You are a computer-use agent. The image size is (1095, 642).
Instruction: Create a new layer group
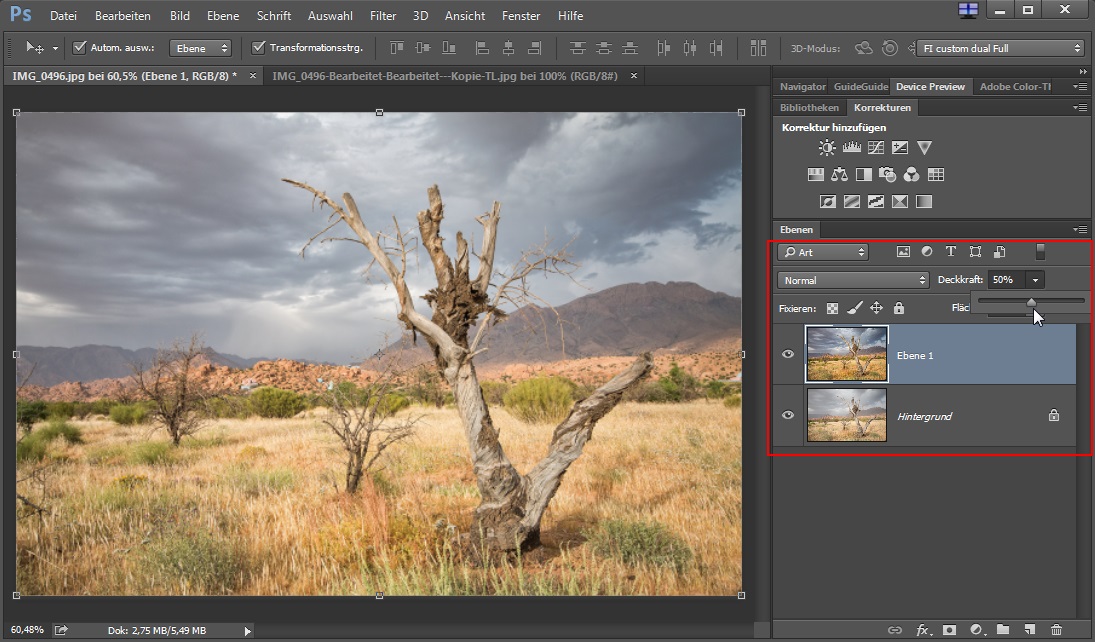coord(1003,630)
